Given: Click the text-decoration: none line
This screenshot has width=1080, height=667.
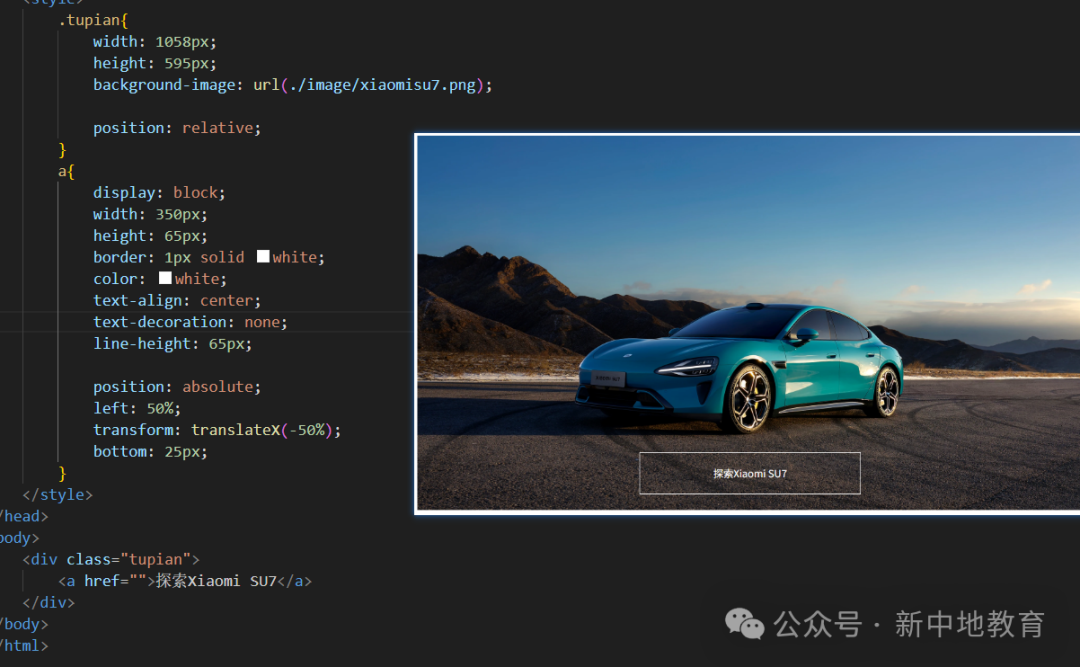Looking at the screenshot, I should 190,322.
